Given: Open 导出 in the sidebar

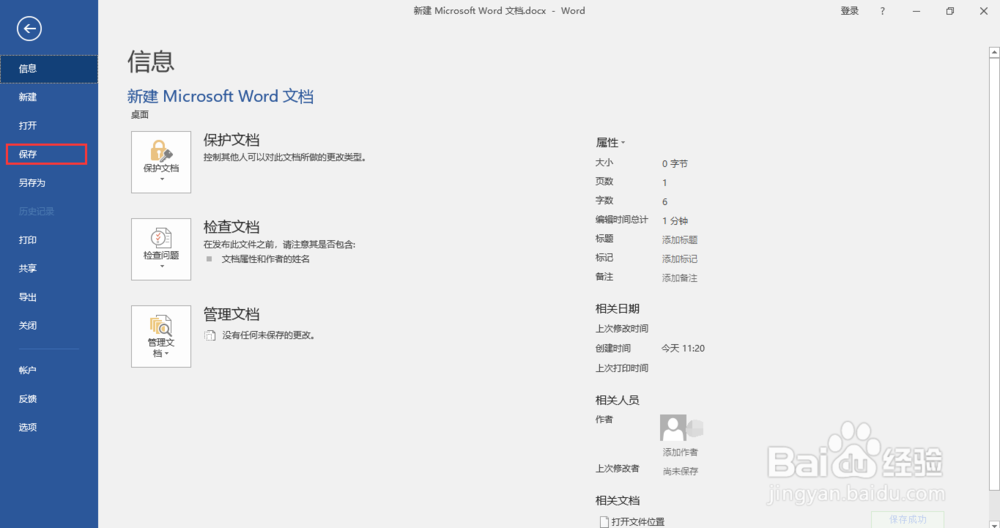Looking at the screenshot, I should tap(49, 297).
